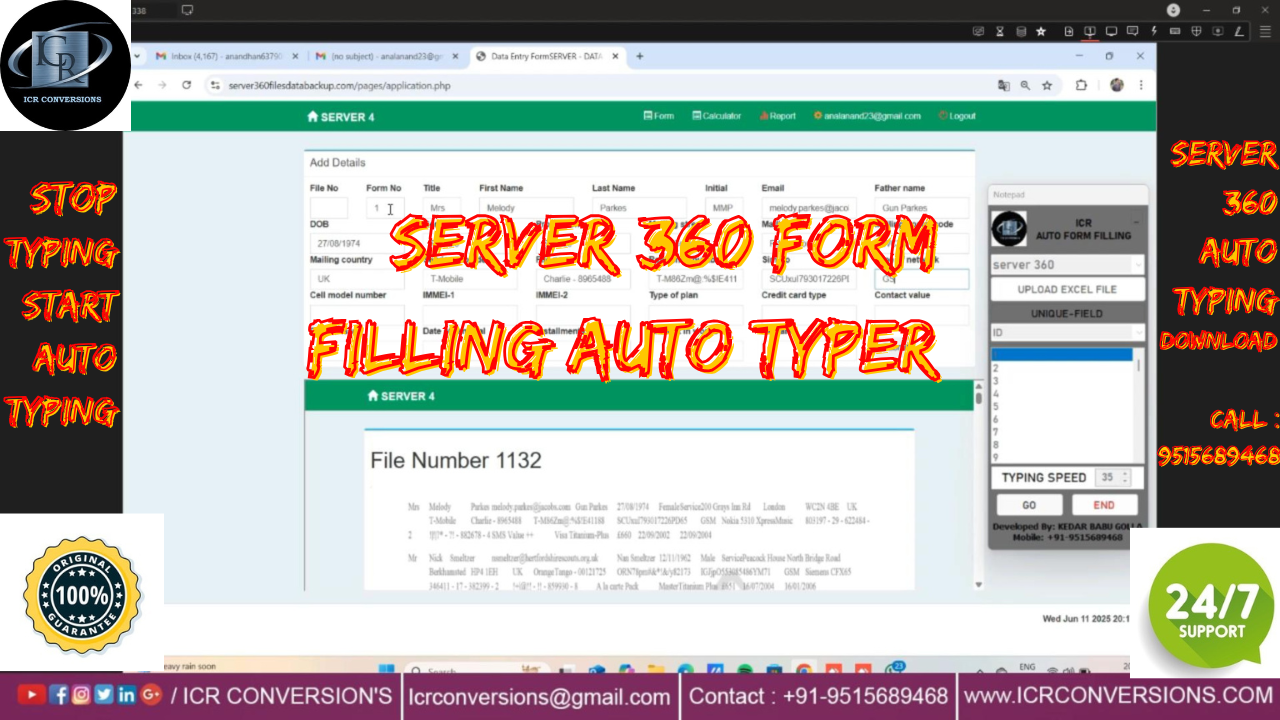Open the browser tab search chevron
The width and height of the screenshot is (1280, 720).
pos(137,56)
